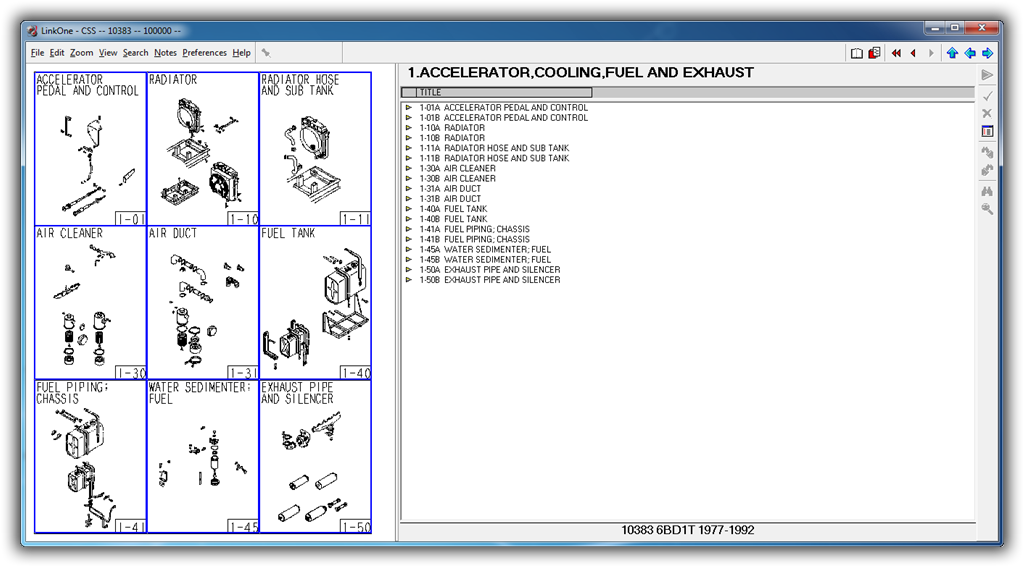1024x567 pixels.
Task: Select '1-01B ACCELERATOR PEDAL AND CONTROL' entry
Action: pyautogui.click(x=504, y=118)
